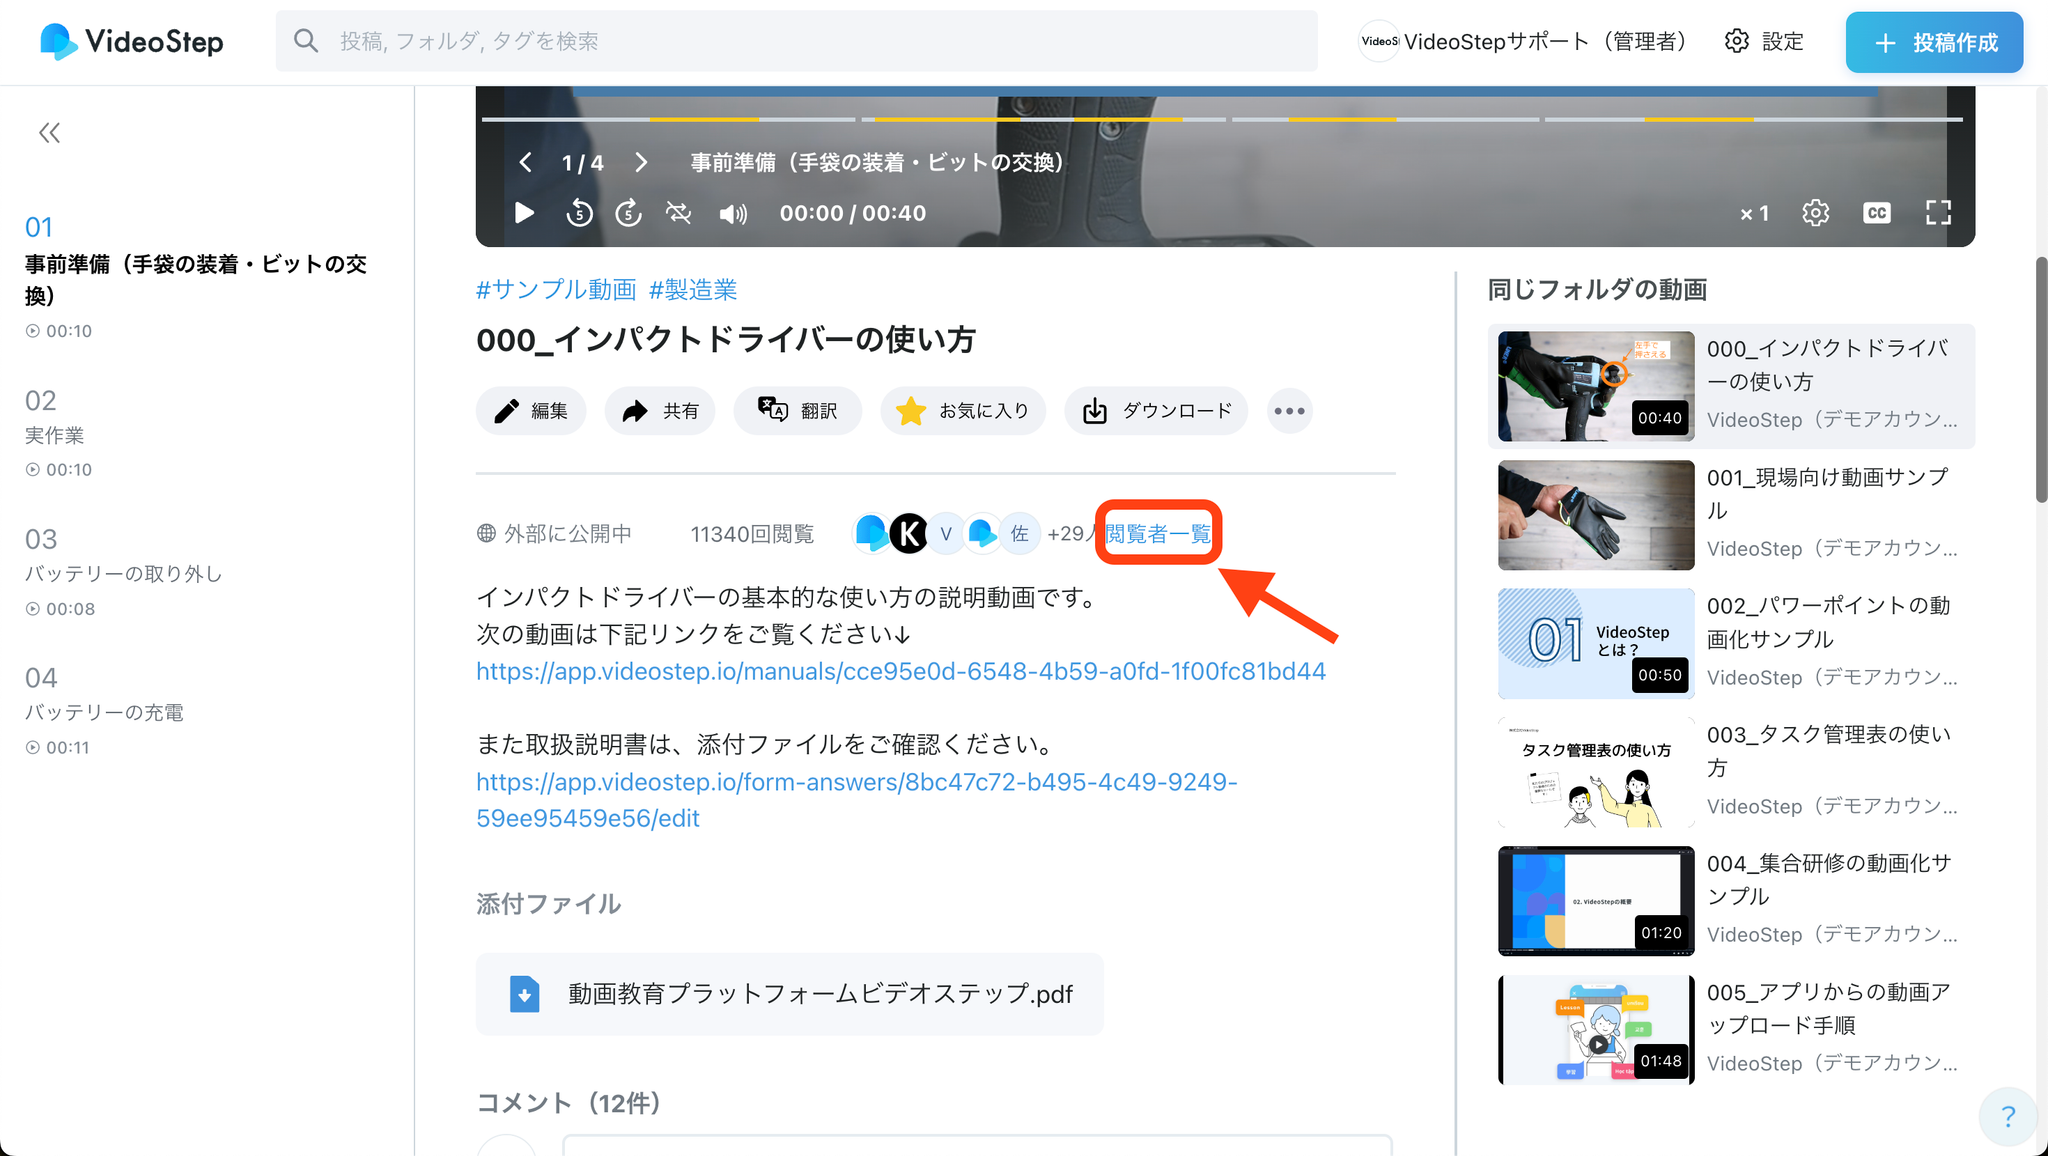Rewind video by 5 seconds
Image resolution: width=2048 pixels, height=1156 pixels.
[579, 213]
